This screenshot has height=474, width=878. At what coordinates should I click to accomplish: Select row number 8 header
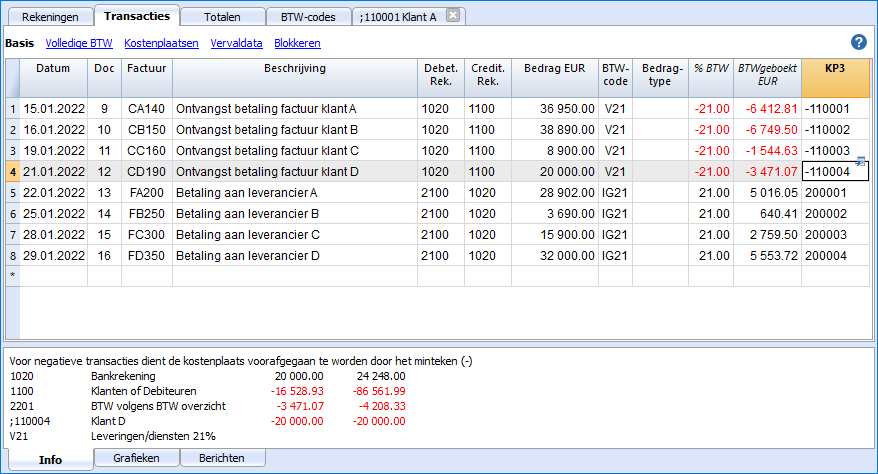13,256
